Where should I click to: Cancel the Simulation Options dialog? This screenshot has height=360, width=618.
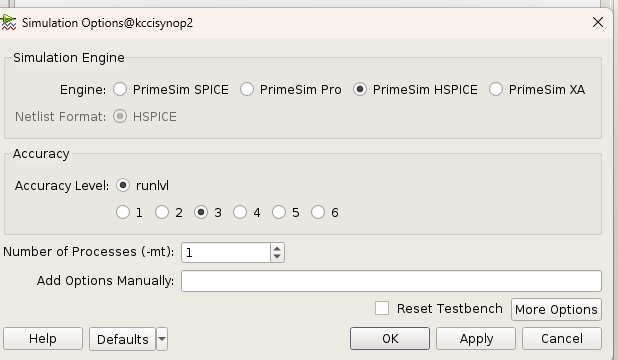point(562,338)
